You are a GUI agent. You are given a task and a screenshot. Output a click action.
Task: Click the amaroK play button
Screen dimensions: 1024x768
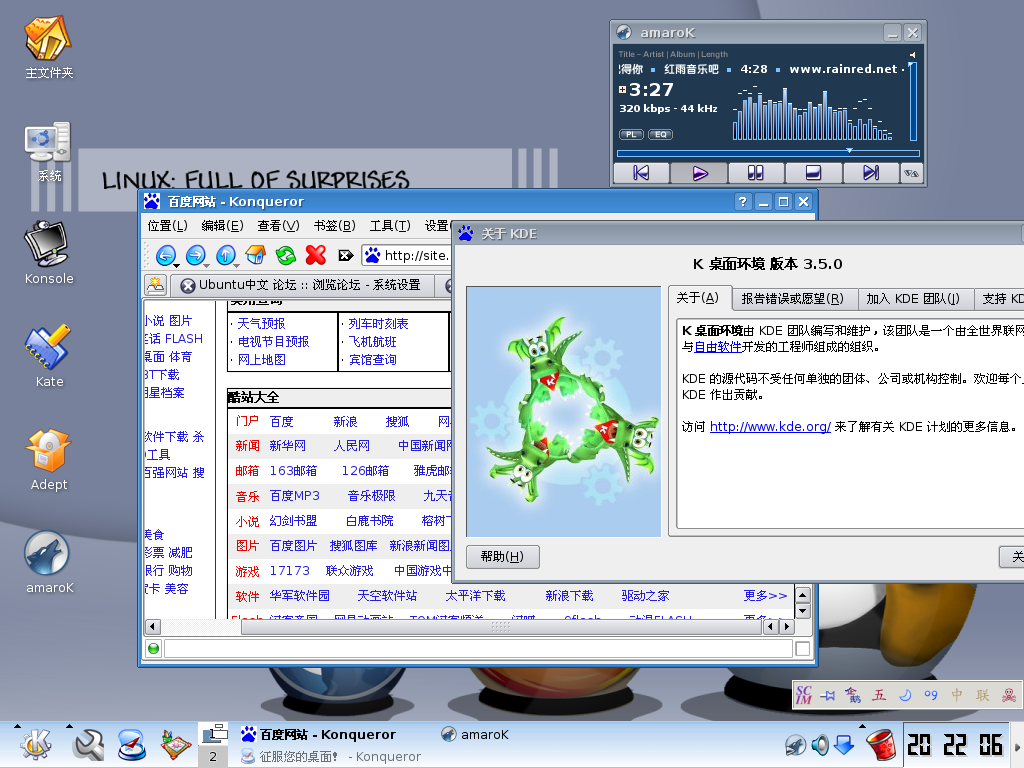(699, 172)
